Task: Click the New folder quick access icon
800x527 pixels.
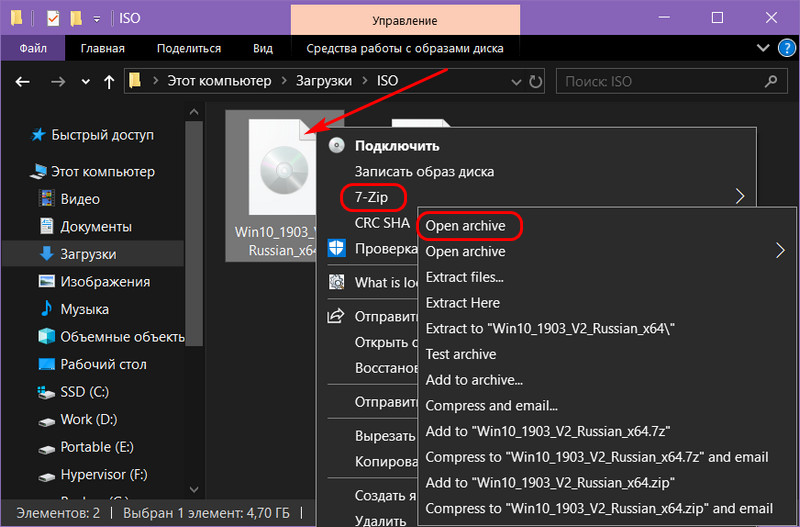Action: tap(76, 19)
